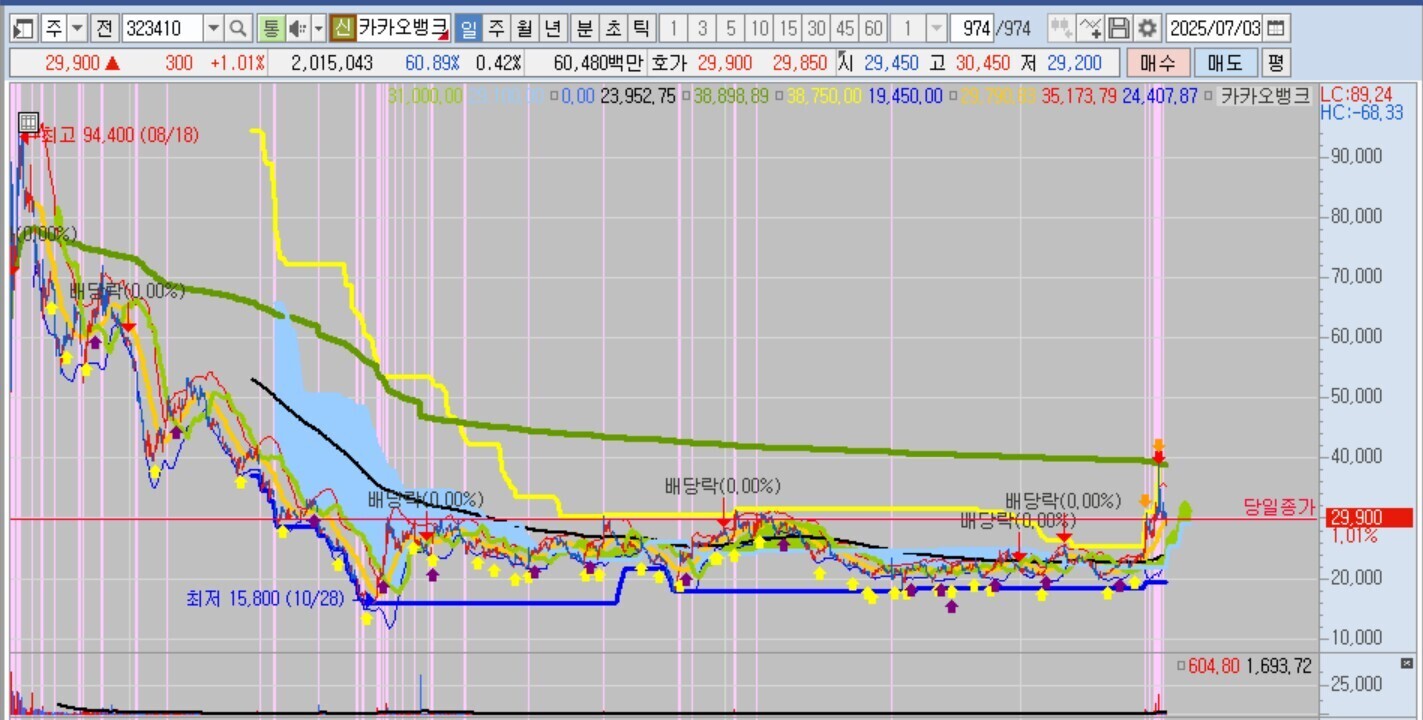The height and width of the screenshot is (720, 1423).
Task: Click the candlestick compare chart icon
Action: point(1061,28)
